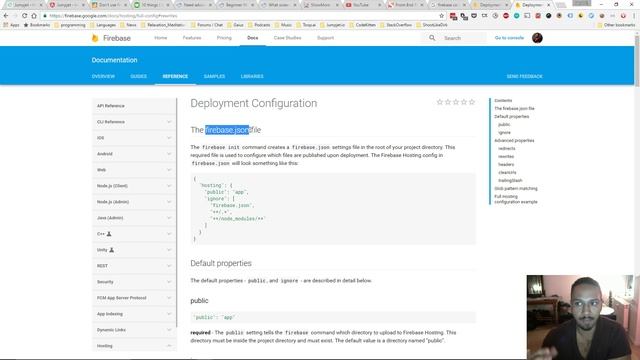Open the Languages bookmarks folder
Viewport: 640px width, 360px height.
[103, 25]
